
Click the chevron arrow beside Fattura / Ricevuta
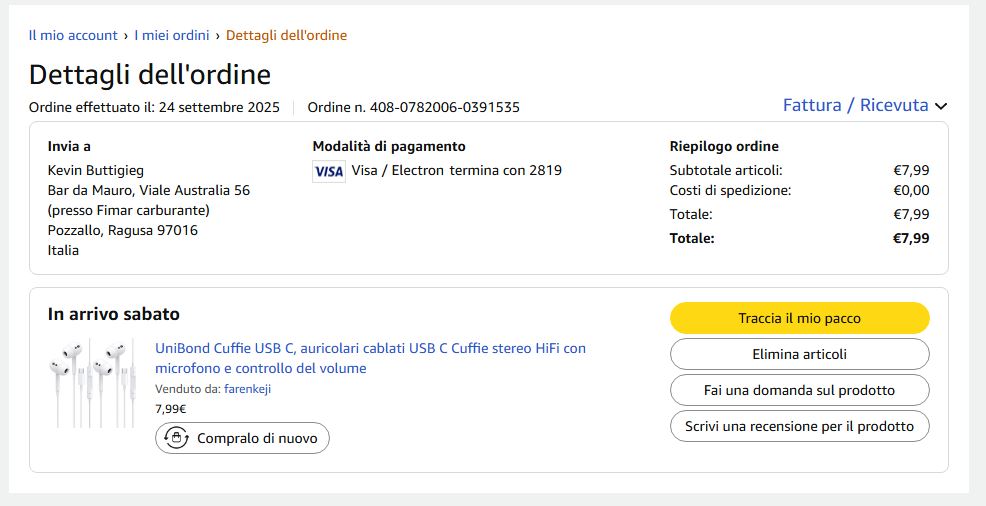(x=941, y=106)
